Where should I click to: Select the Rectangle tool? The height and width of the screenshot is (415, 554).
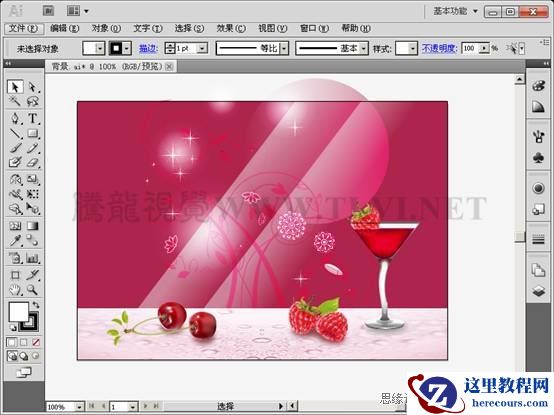33,133
